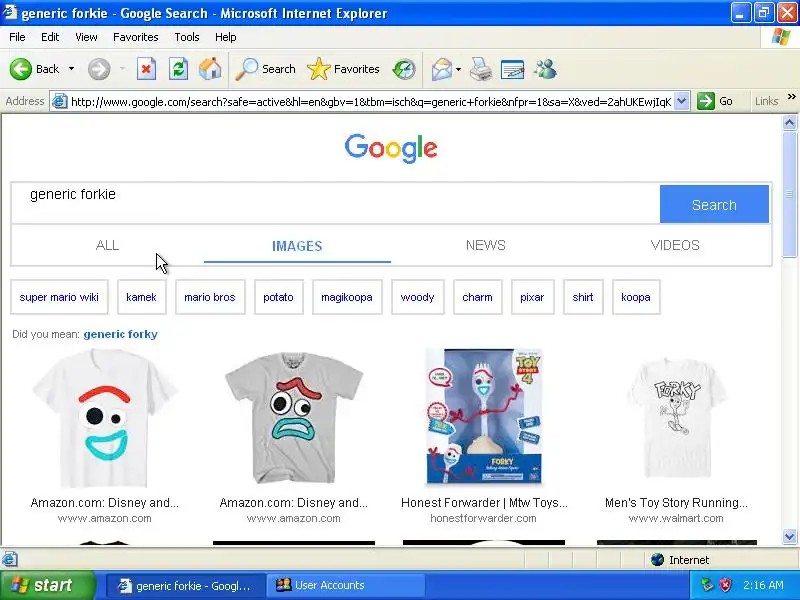Refresh the page with green arrows icon

coord(178,69)
